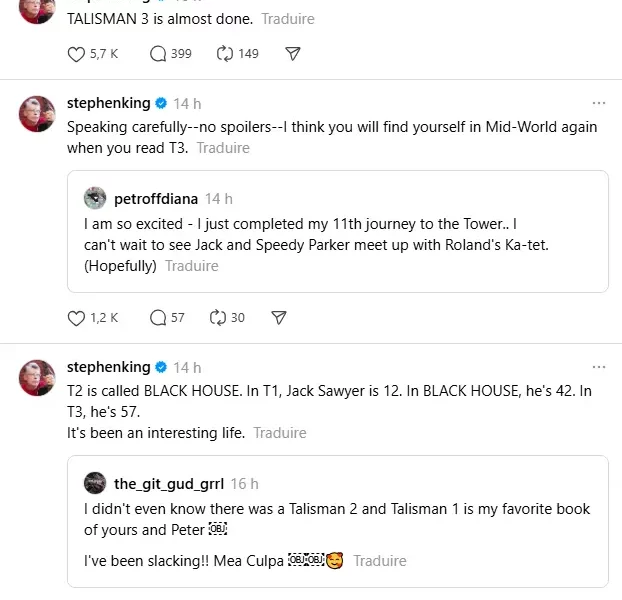Reply to the Mid-World no spoilers post
Image resolution: width=622 pixels, height=600 pixels.
(158, 317)
